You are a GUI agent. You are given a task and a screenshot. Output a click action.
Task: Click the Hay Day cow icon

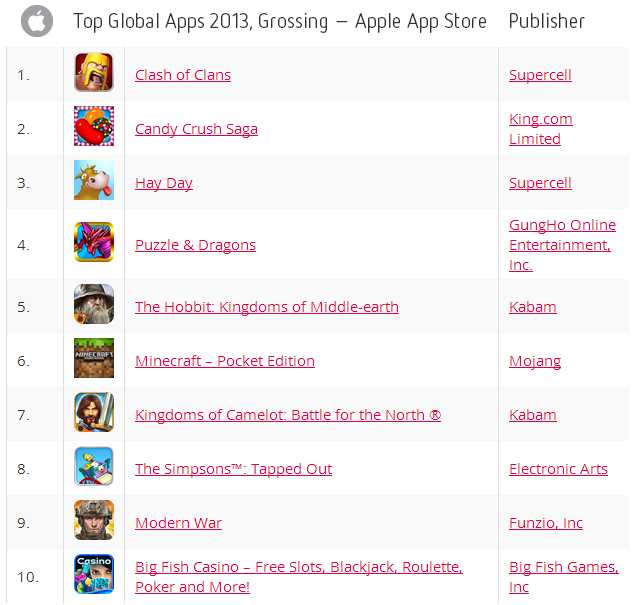coord(94,180)
